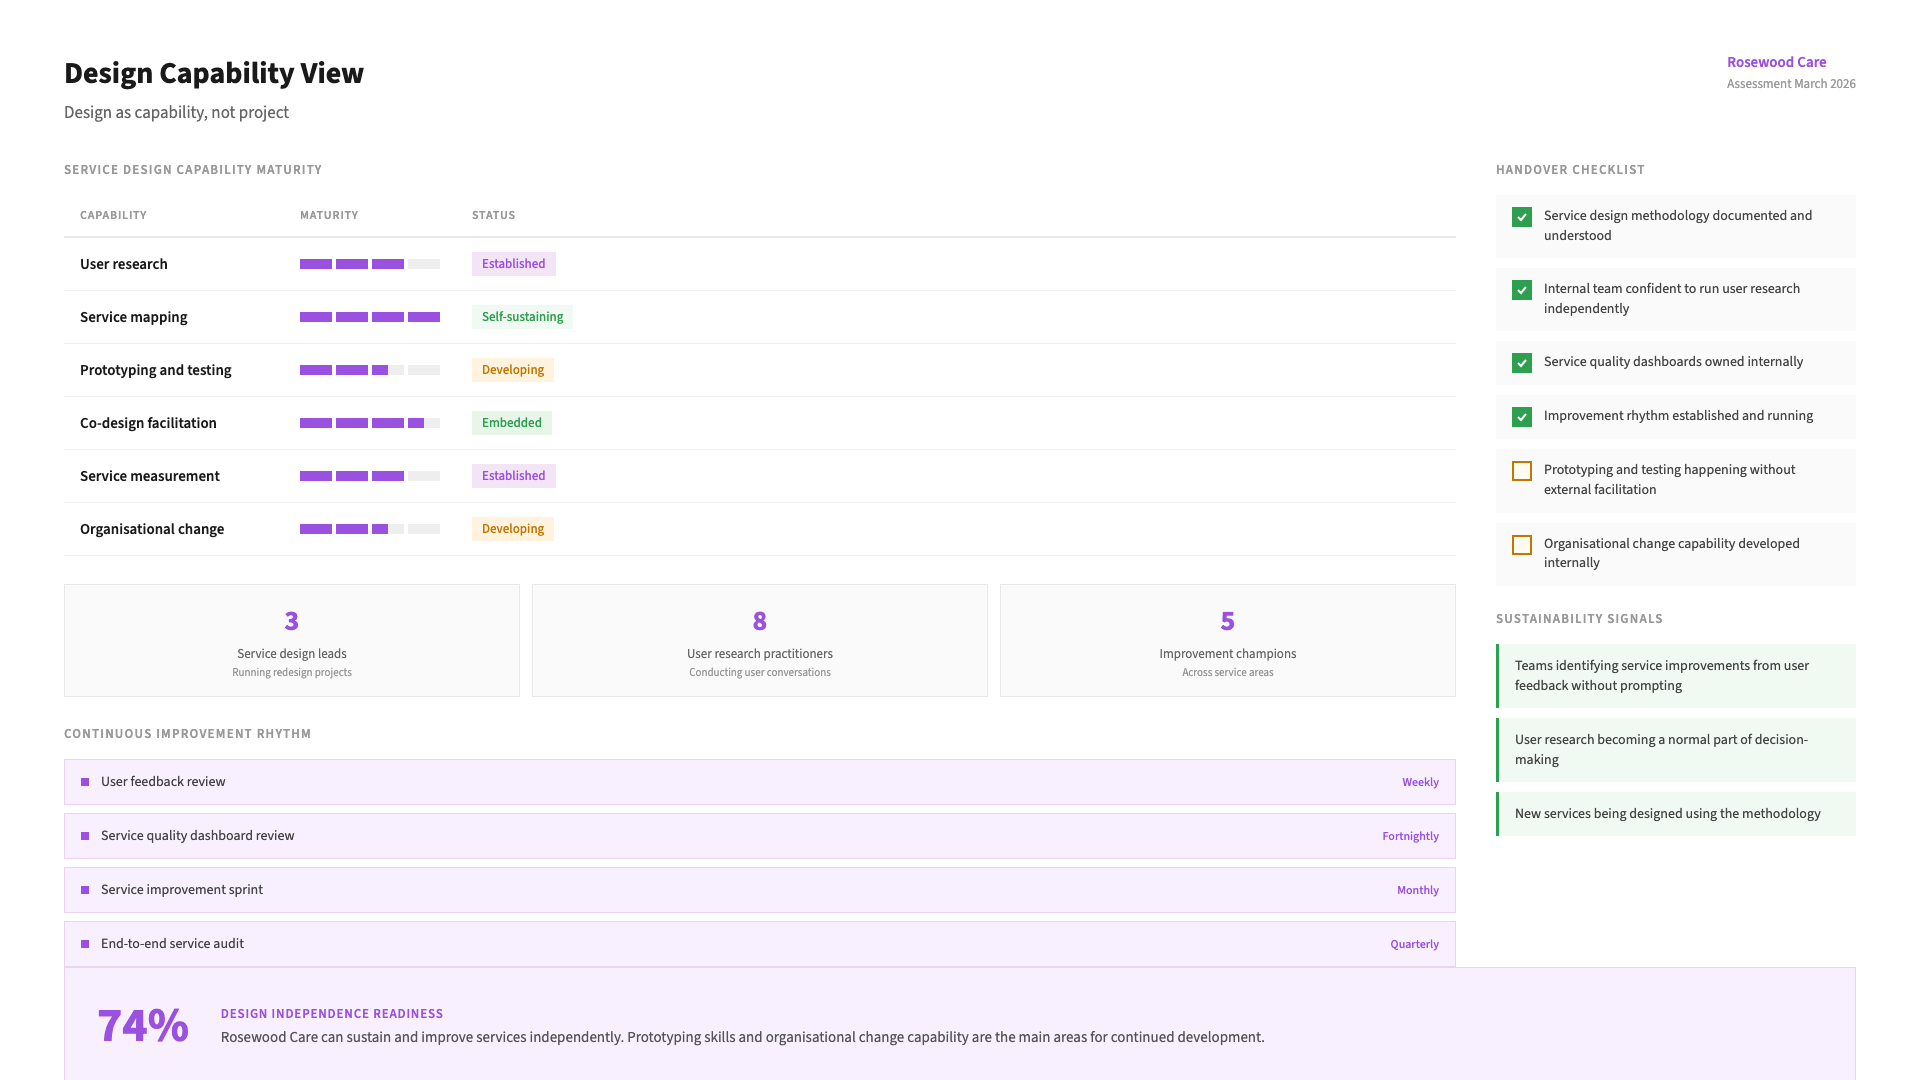
Task: Click the User research capability name
Action: (124, 264)
